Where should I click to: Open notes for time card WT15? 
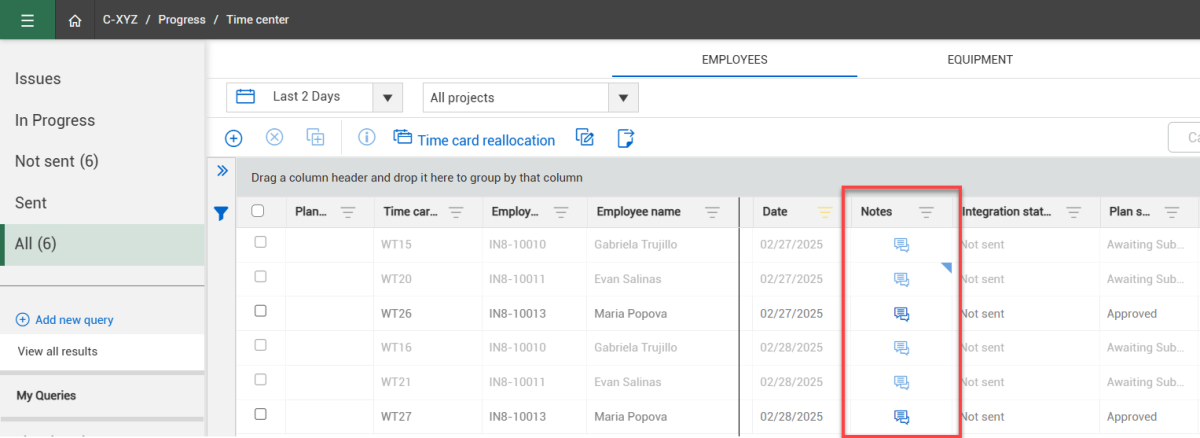pos(901,244)
